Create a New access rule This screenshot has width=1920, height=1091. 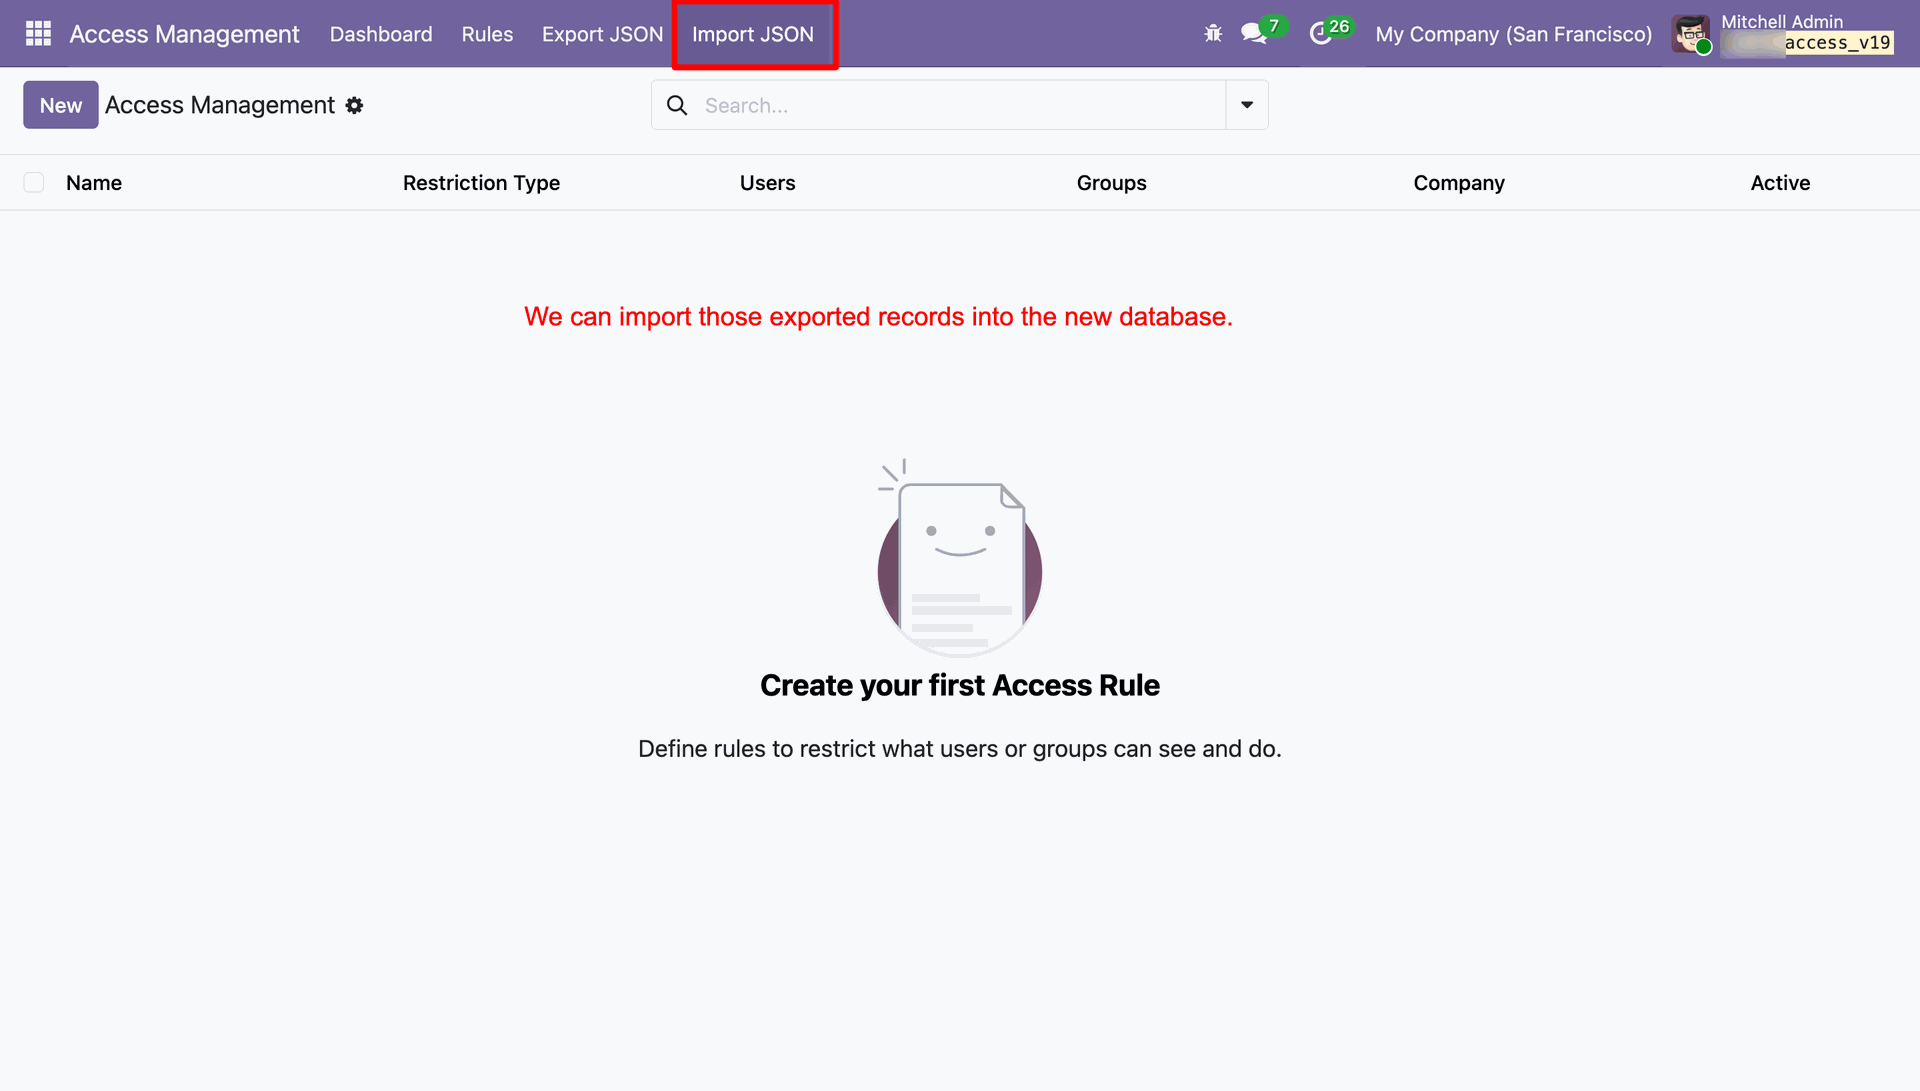point(61,105)
